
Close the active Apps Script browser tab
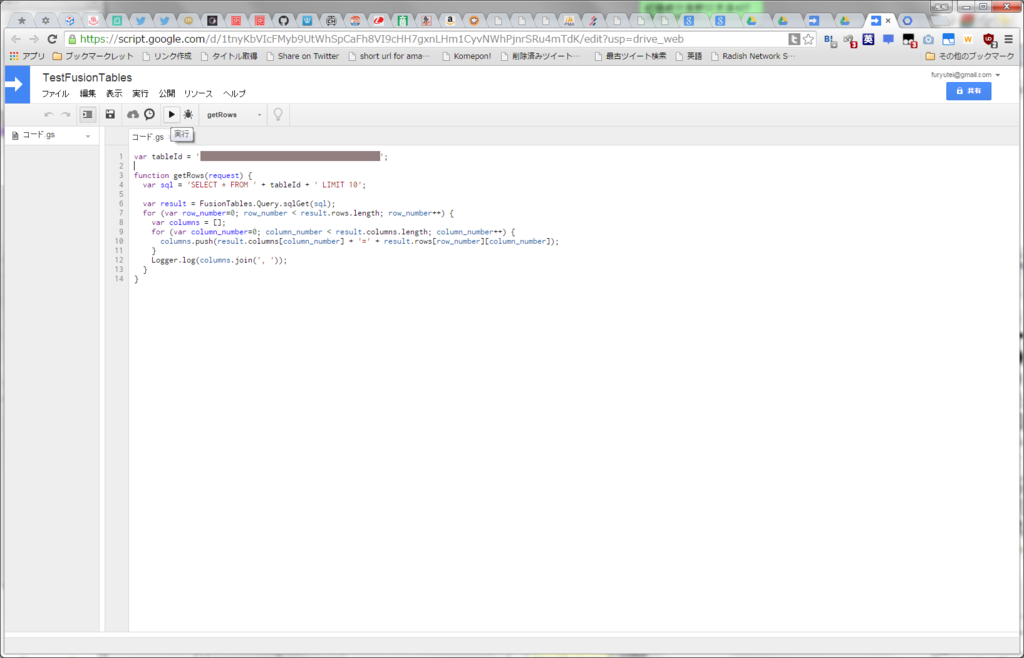click(888, 20)
